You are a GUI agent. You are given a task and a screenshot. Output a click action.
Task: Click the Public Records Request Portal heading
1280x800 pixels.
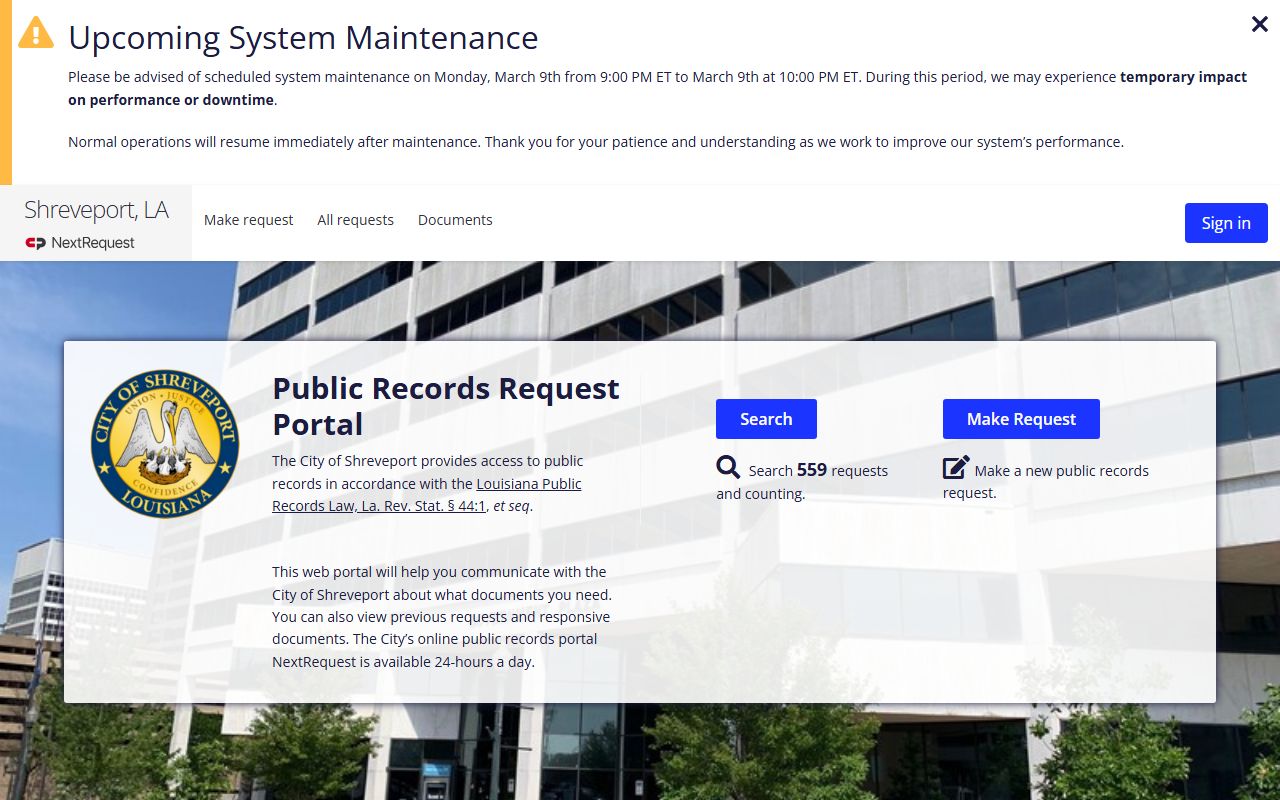click(x=446, y=406)
